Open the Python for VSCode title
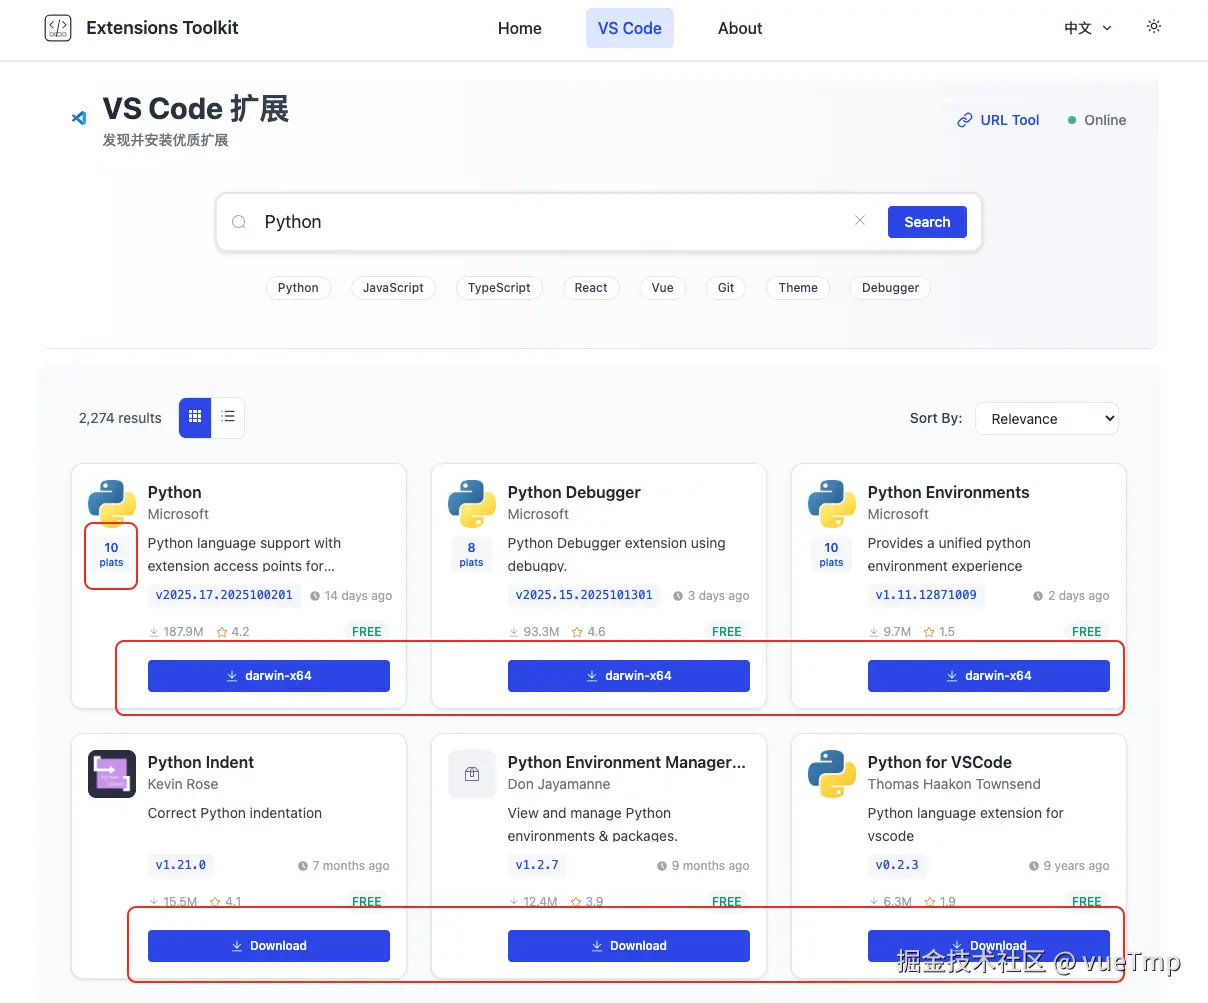The height and width of the screenshot is (1003, 1208). (x=940, y=762)
